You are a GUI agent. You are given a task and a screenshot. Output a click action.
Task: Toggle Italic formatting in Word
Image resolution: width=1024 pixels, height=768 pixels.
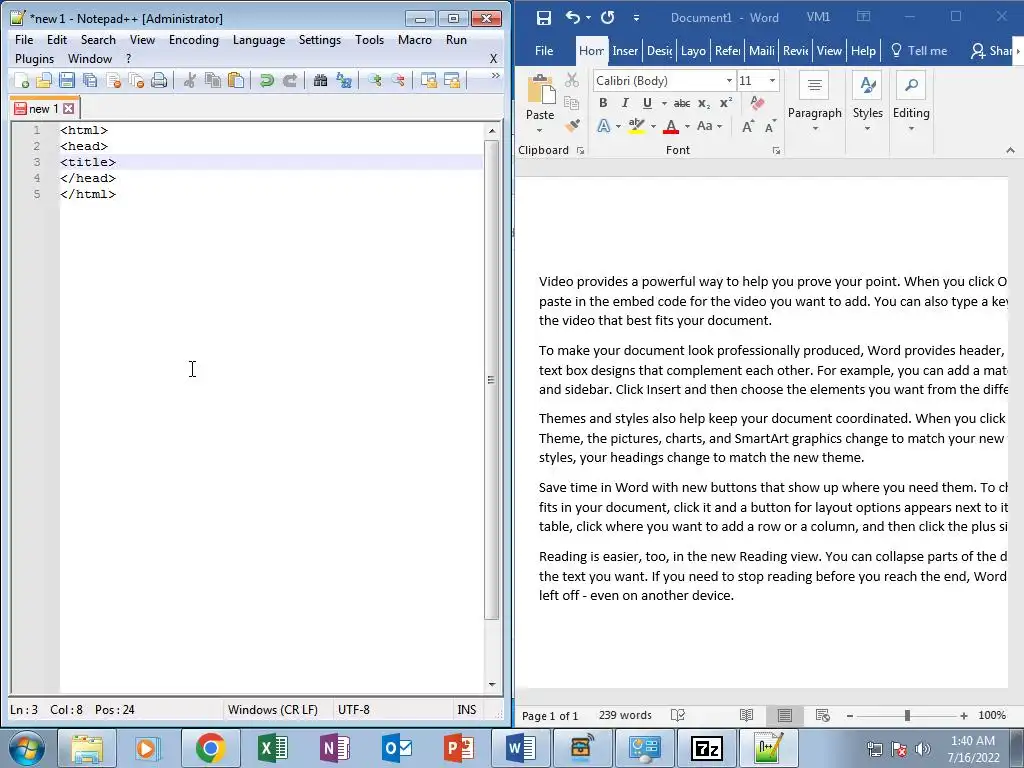coord(625,103)
